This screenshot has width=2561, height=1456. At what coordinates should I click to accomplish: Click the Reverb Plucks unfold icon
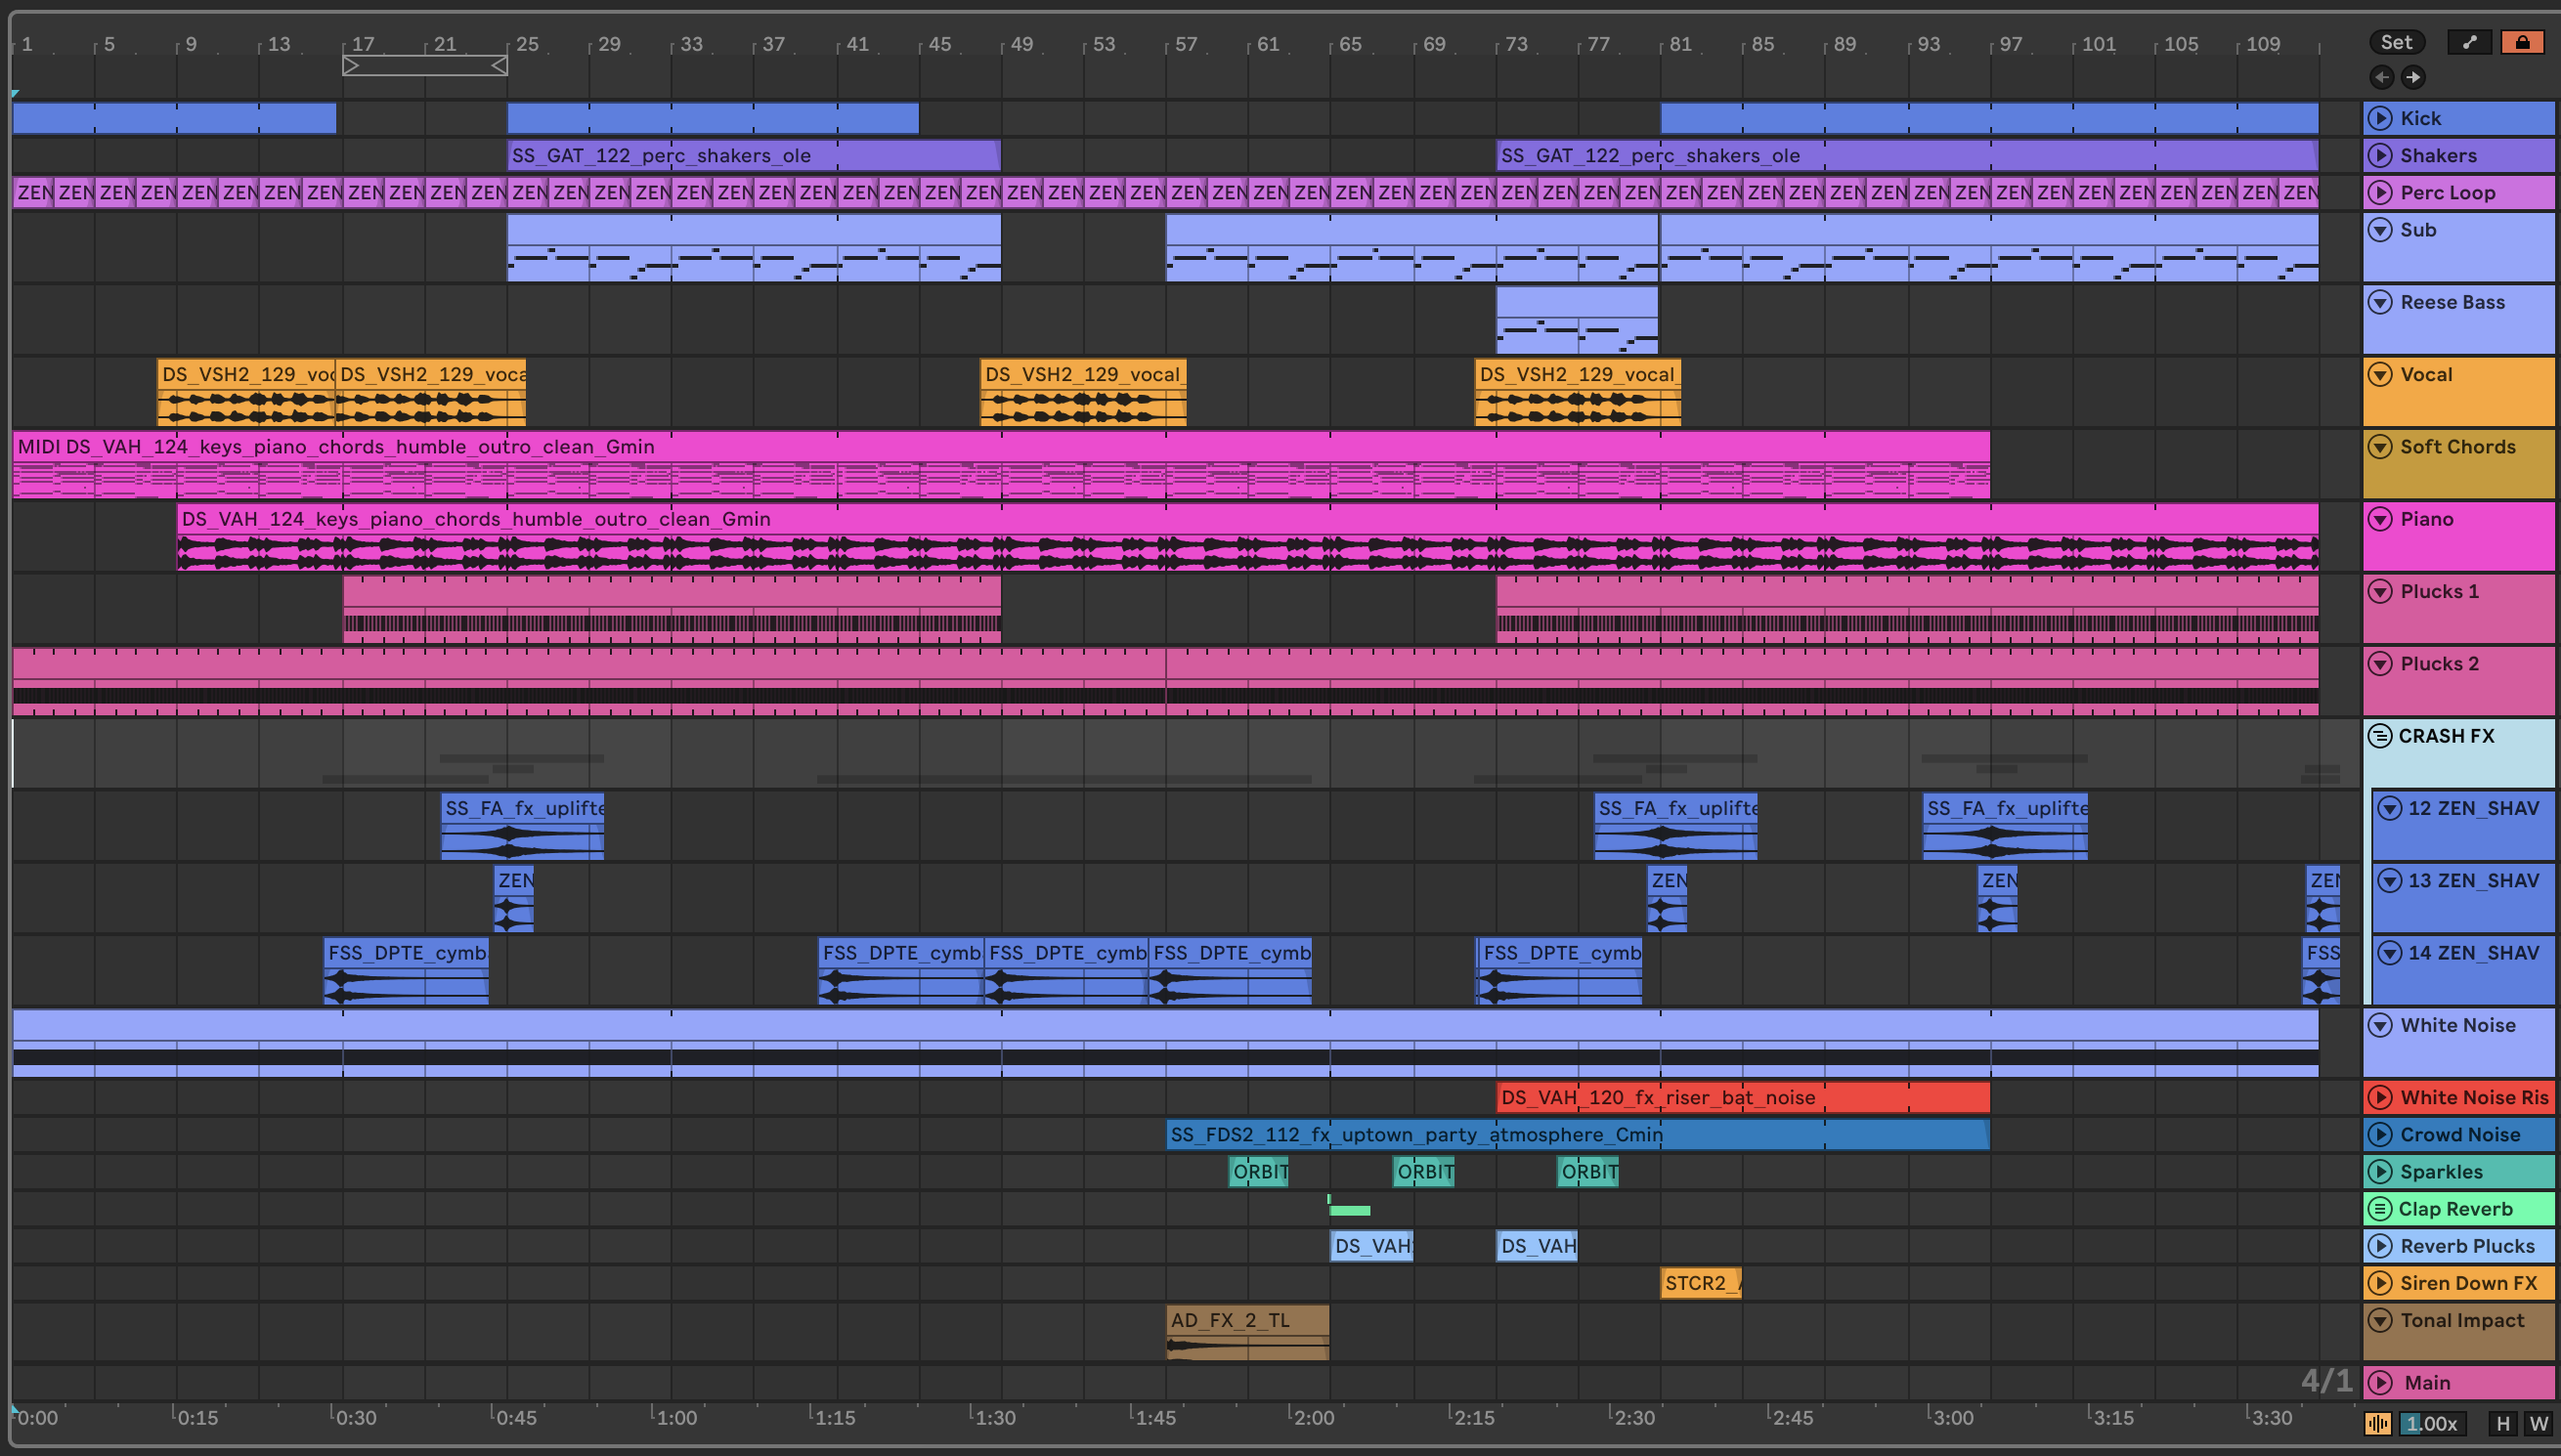tap(2381, 1246)
